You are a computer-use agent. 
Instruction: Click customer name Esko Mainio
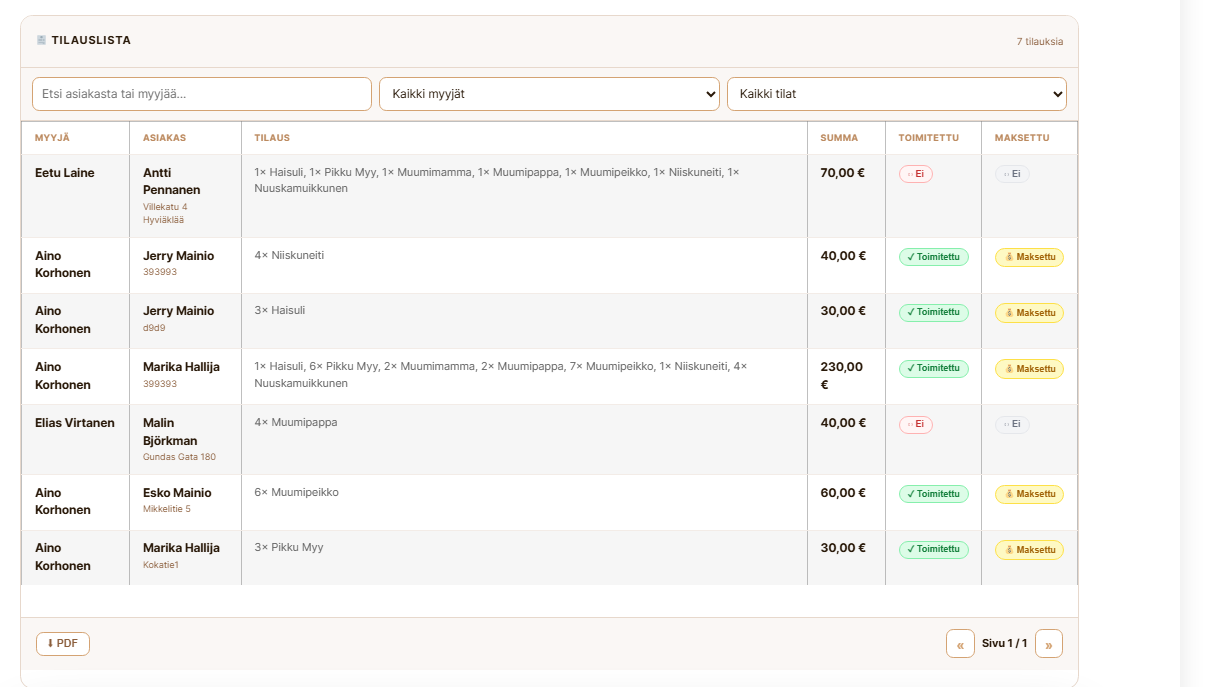(177, 493)
